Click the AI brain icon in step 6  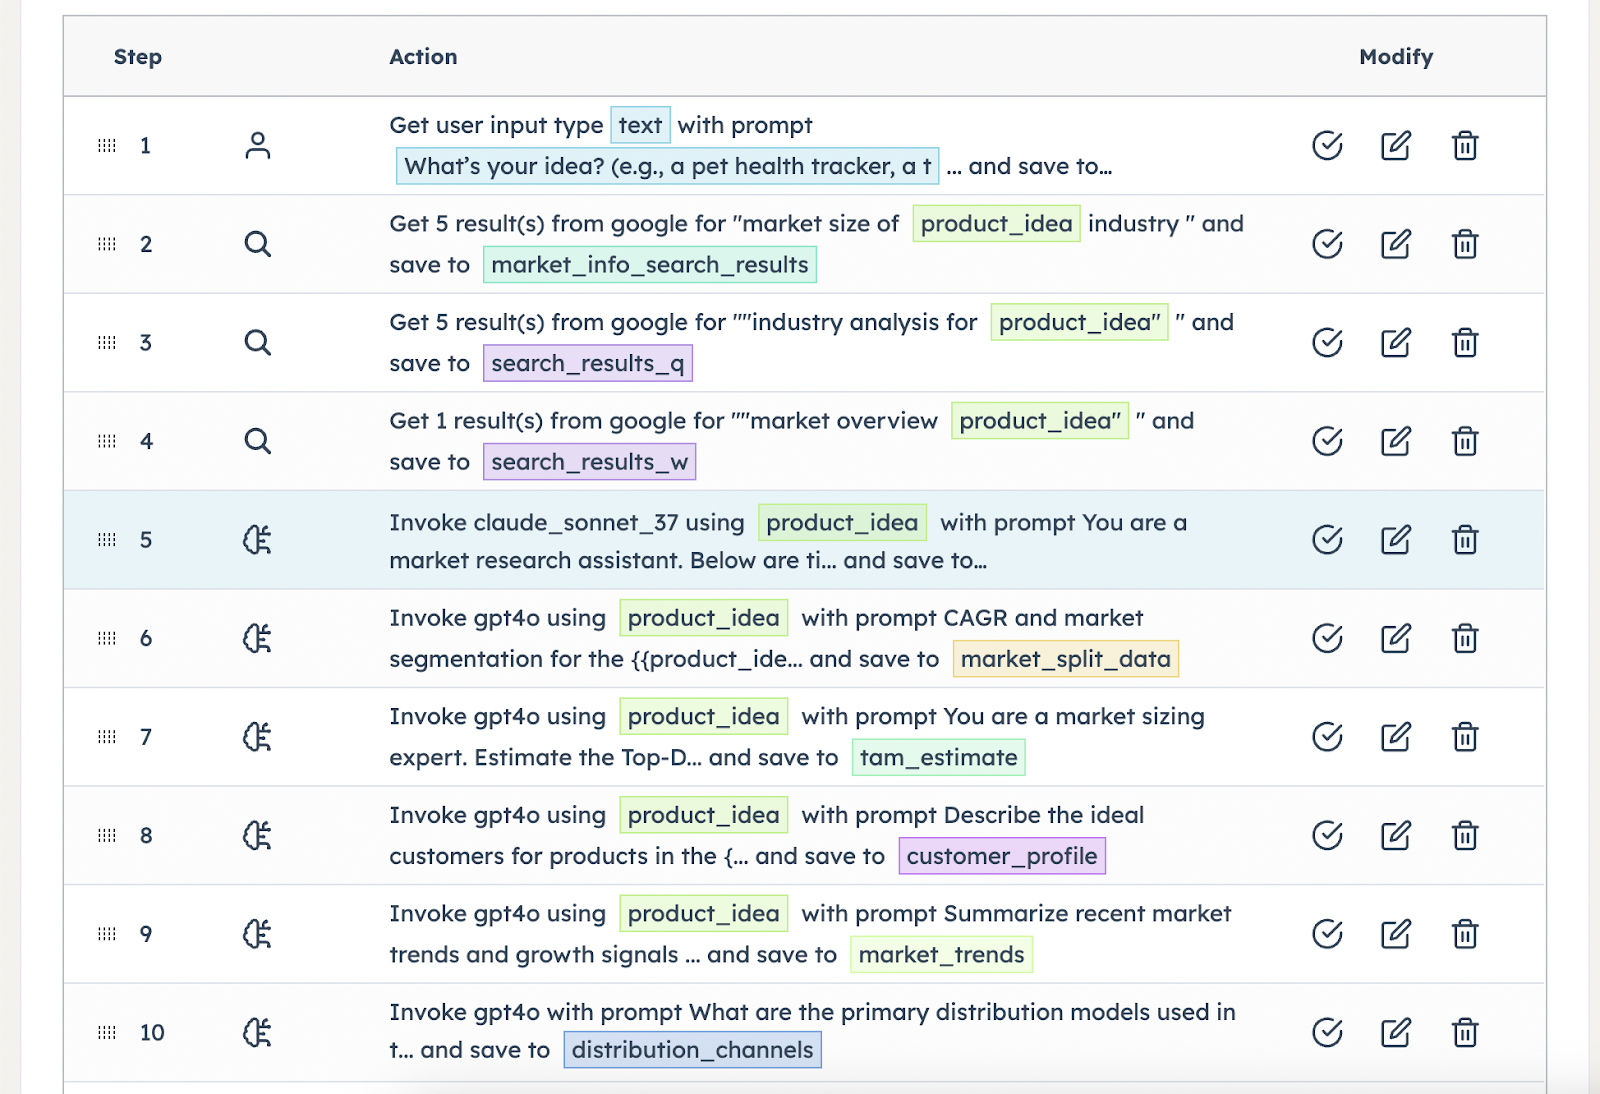[x=257, y=638]
